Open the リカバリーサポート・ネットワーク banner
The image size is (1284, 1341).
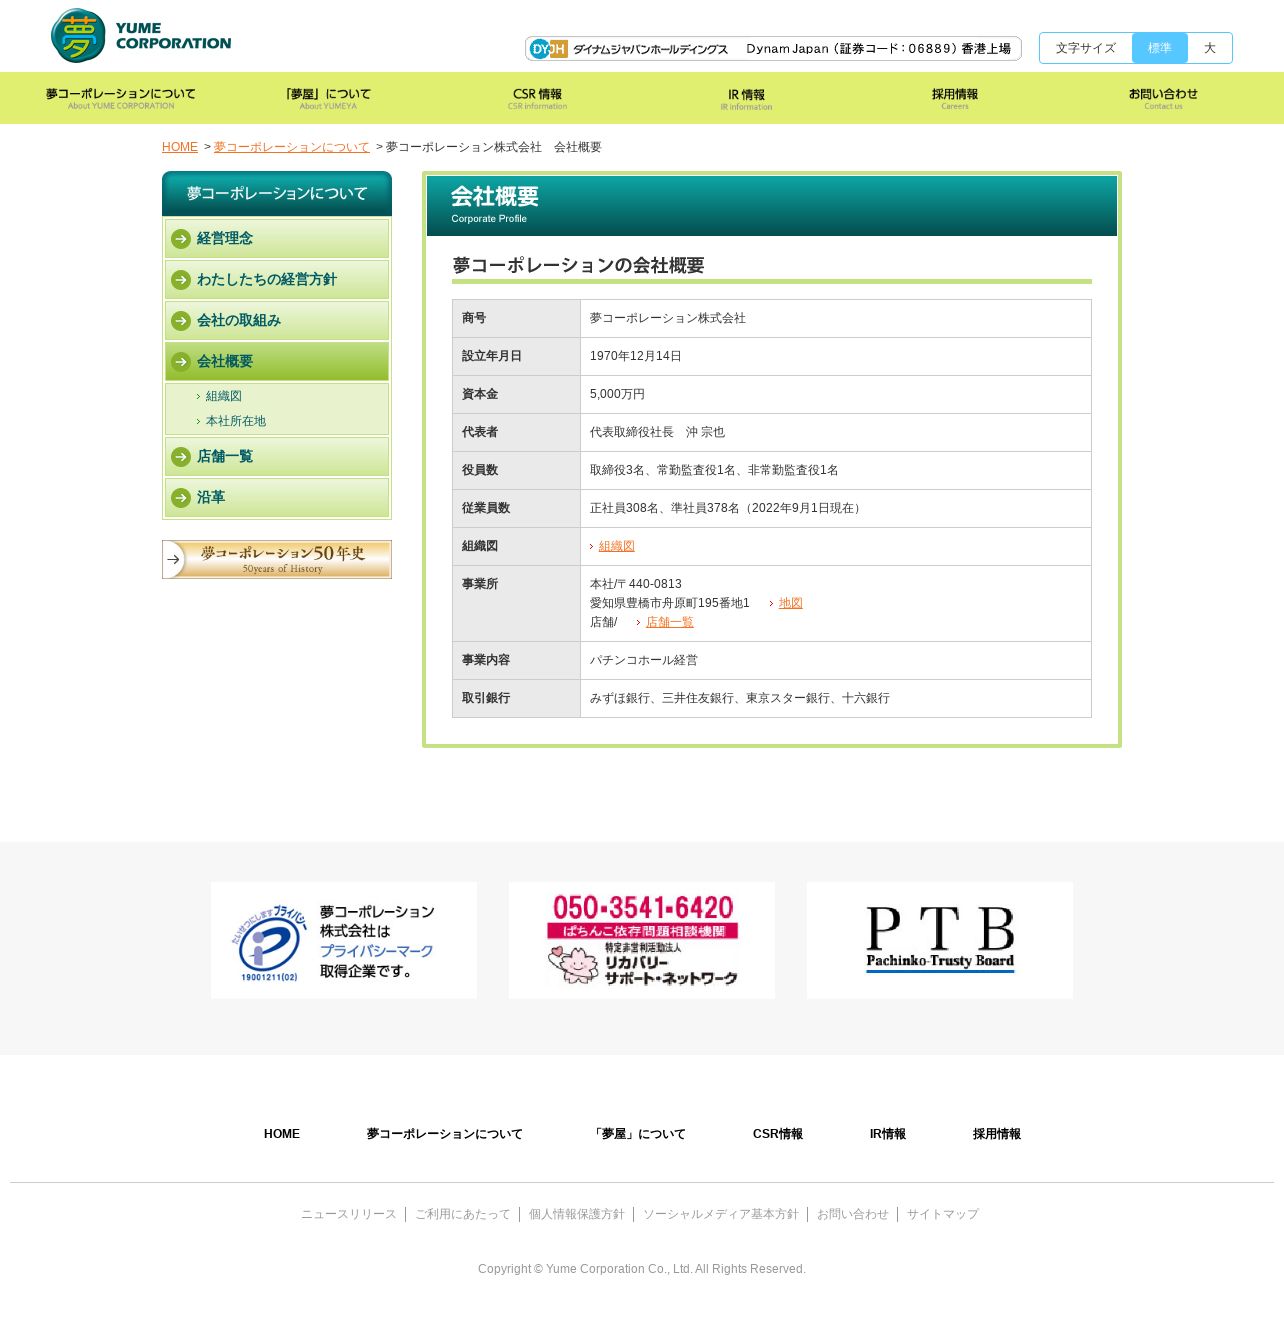[x=642, y=940]
